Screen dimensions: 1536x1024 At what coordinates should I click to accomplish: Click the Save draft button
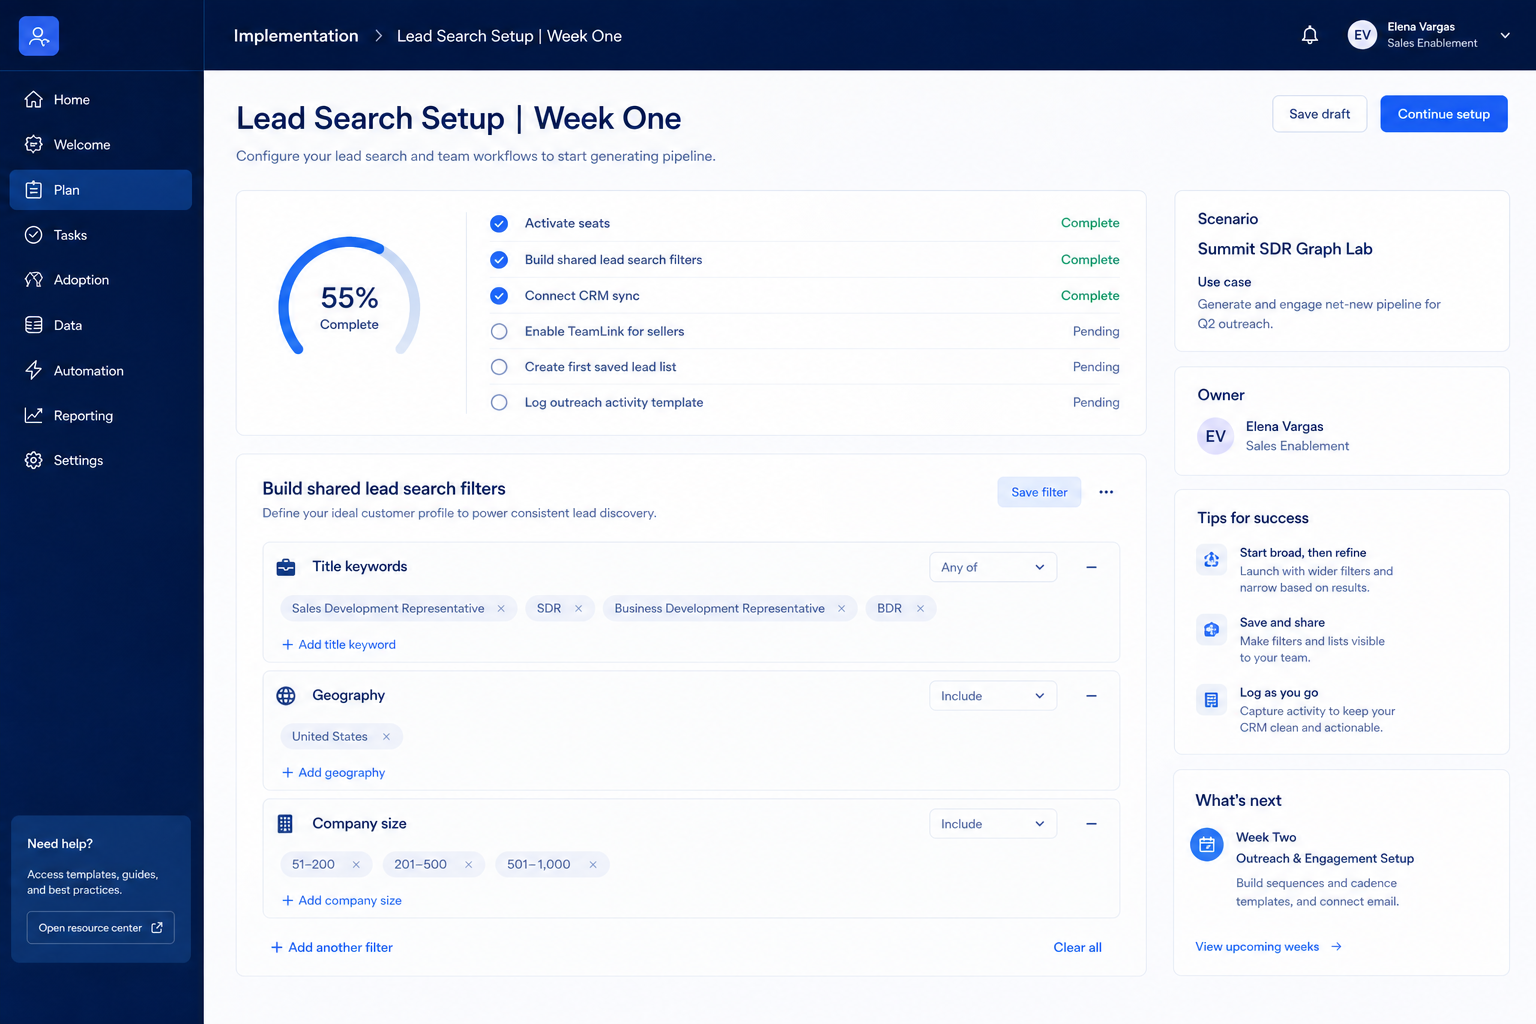coord(1319,114)
